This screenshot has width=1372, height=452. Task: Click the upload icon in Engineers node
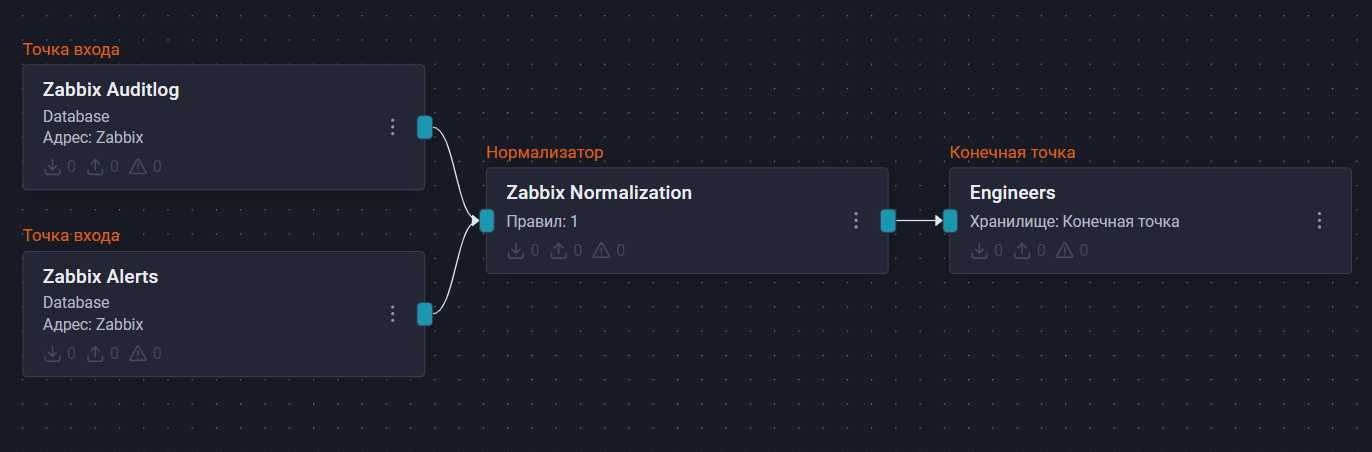1022,250
